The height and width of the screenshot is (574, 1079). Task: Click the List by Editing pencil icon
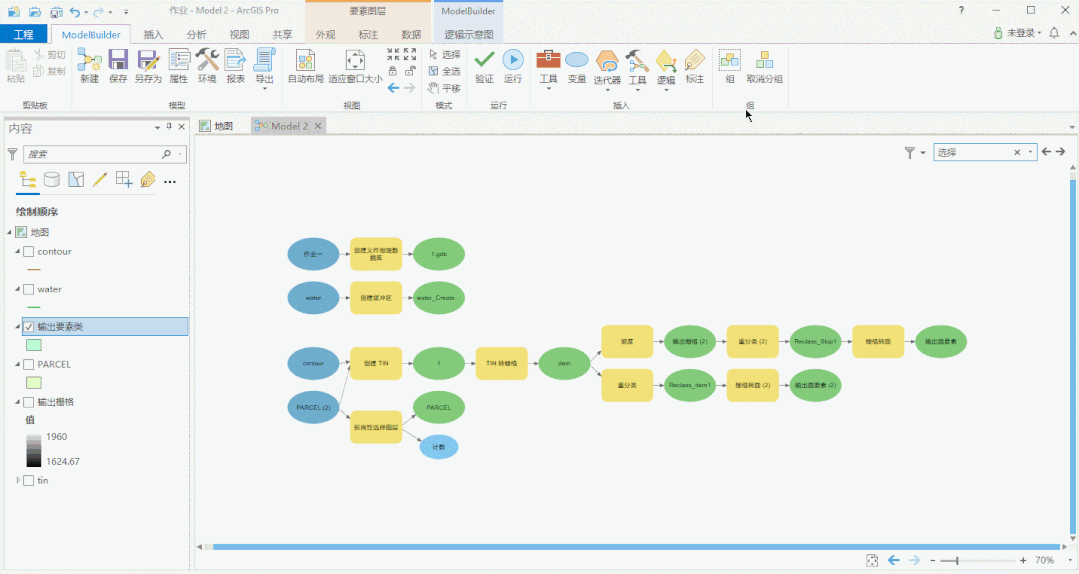tap(100, 180)
